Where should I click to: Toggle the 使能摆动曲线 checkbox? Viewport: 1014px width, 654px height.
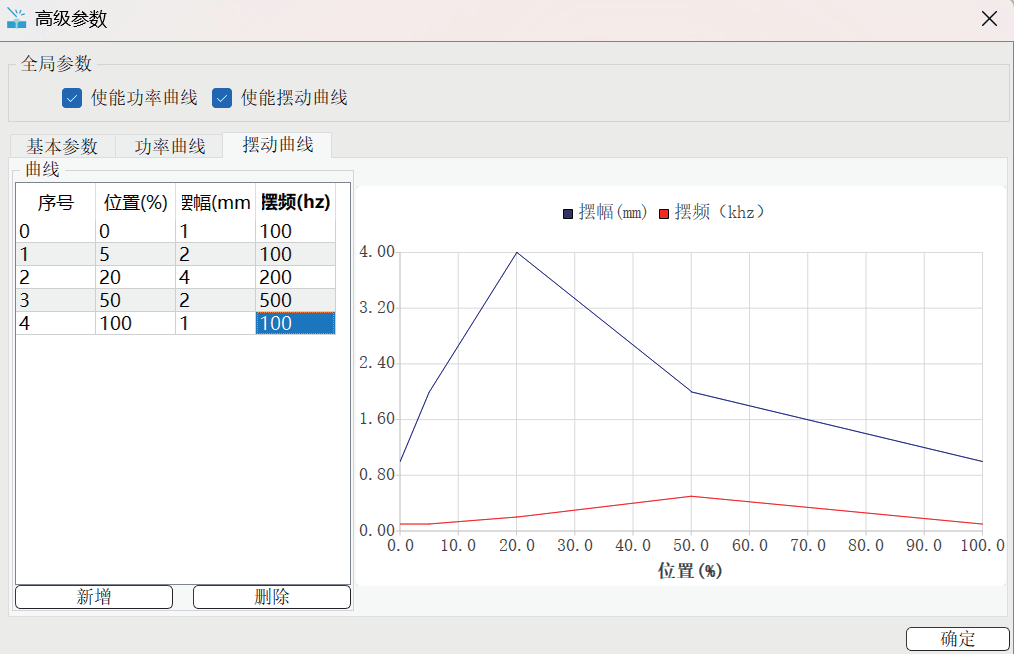coord(222,98)
